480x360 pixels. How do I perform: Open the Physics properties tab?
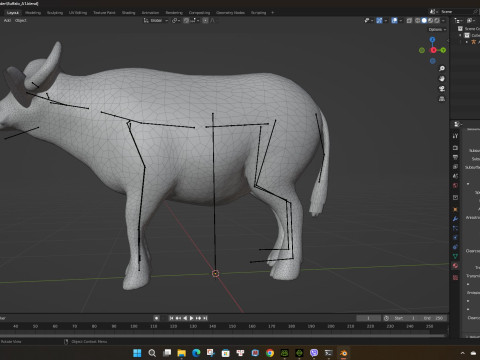[455, 238]
